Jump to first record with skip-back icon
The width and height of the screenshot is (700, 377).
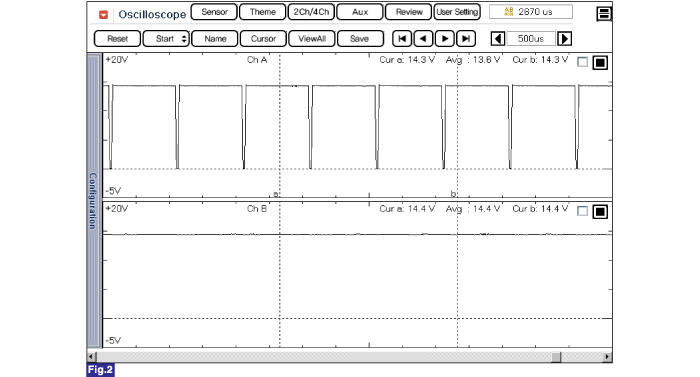[x=402, y=39]
